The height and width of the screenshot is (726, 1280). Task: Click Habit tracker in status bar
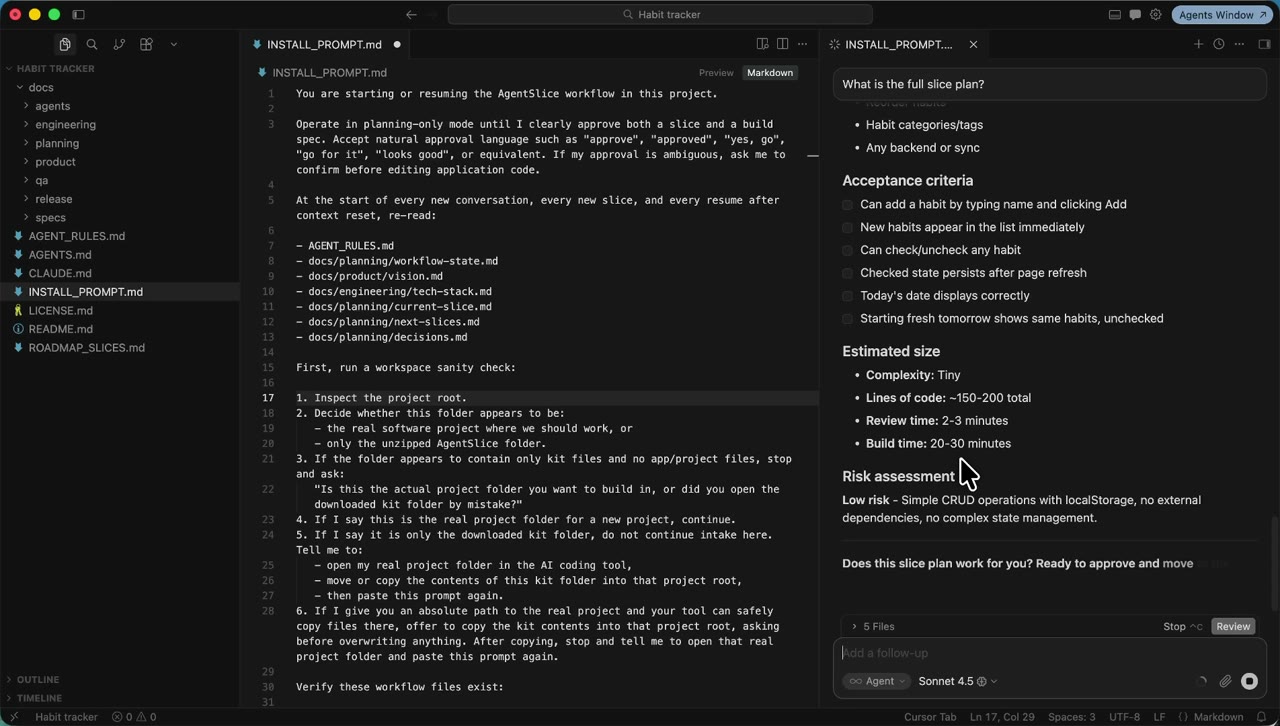pyautogui.click(x=66, y=717)
